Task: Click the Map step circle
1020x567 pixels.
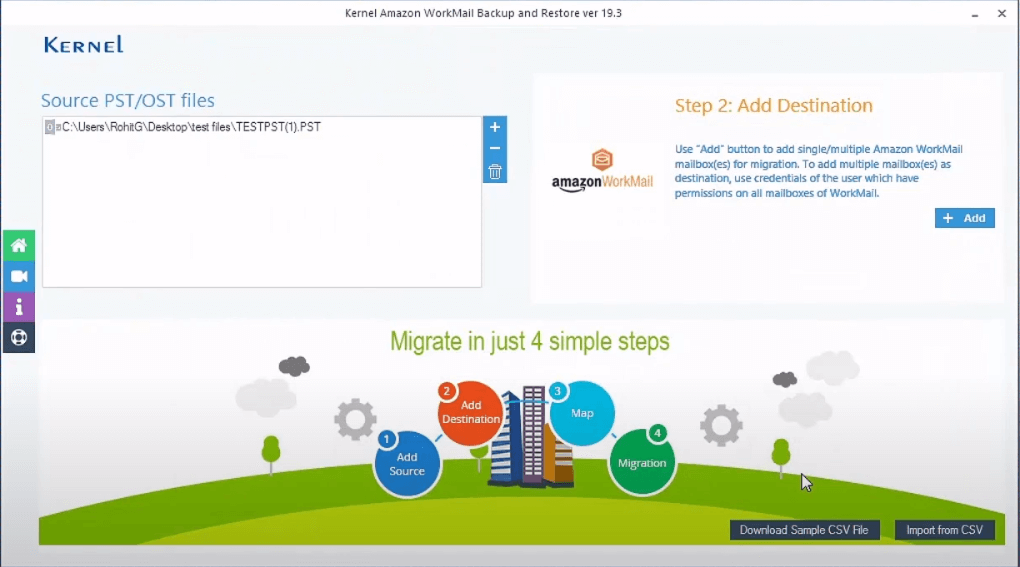Action: (x=582, y=413)
